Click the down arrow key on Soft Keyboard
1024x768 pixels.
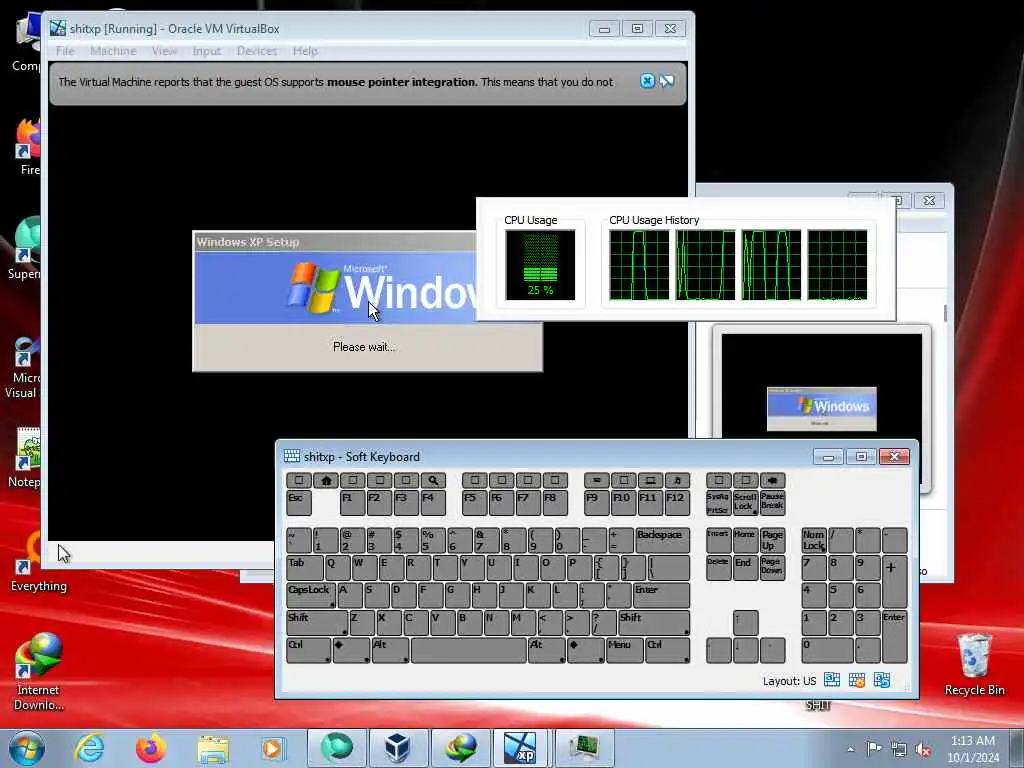click(x=745, y=650)
